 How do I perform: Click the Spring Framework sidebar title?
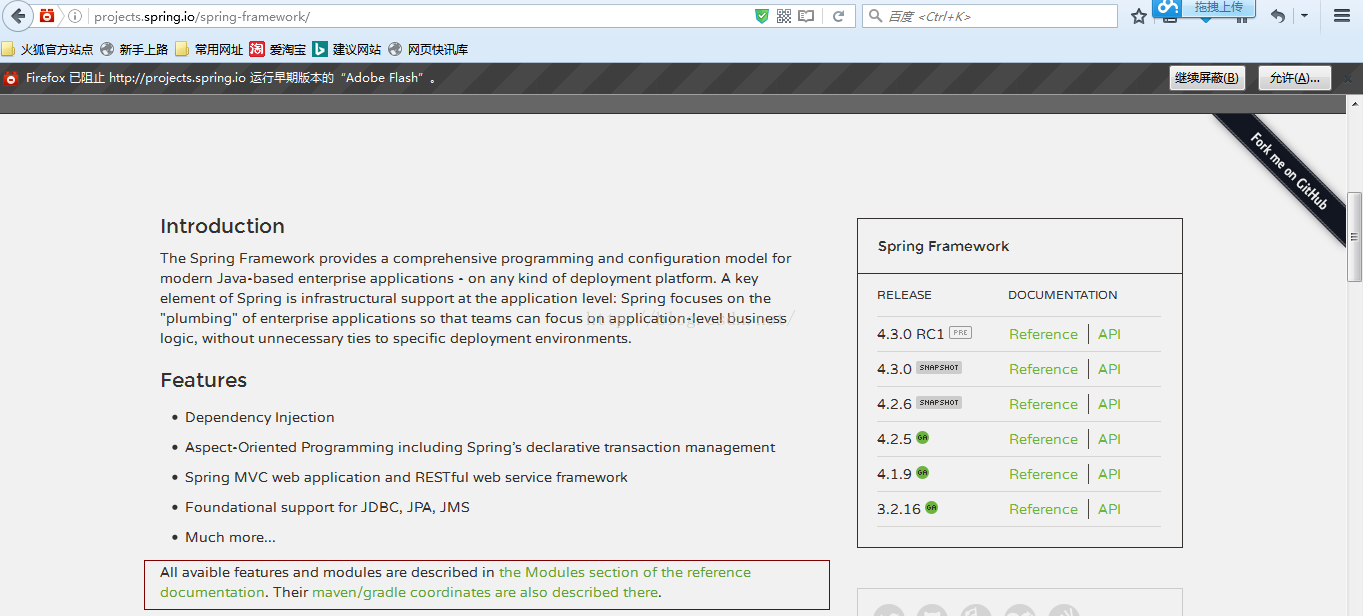click(943, 246)
